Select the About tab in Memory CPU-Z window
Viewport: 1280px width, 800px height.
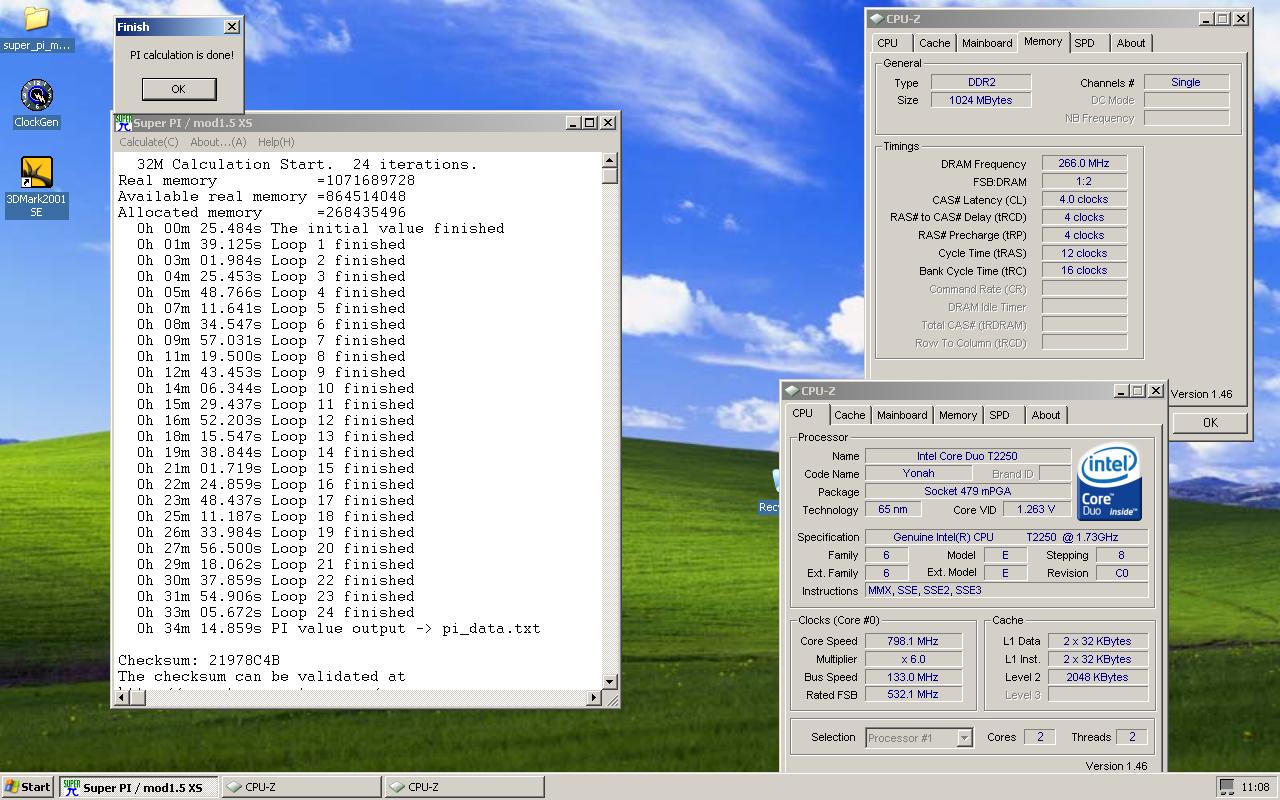(1131, 43)
